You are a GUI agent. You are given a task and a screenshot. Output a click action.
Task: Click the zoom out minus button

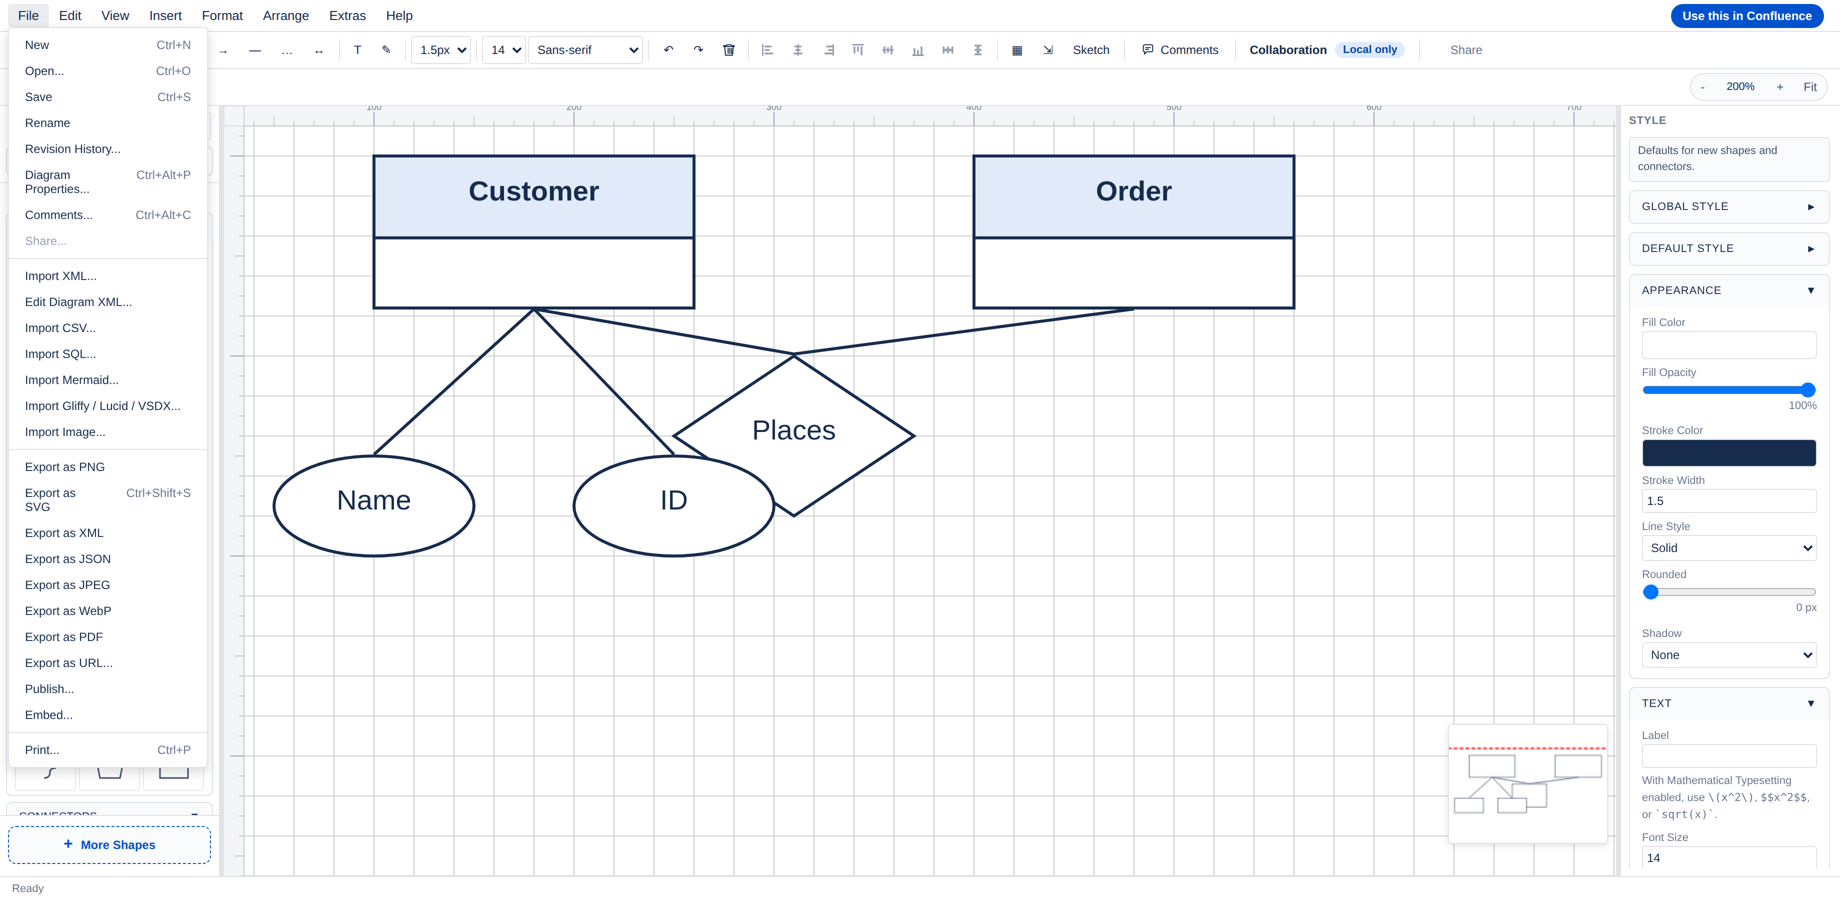coord(1702,87)
